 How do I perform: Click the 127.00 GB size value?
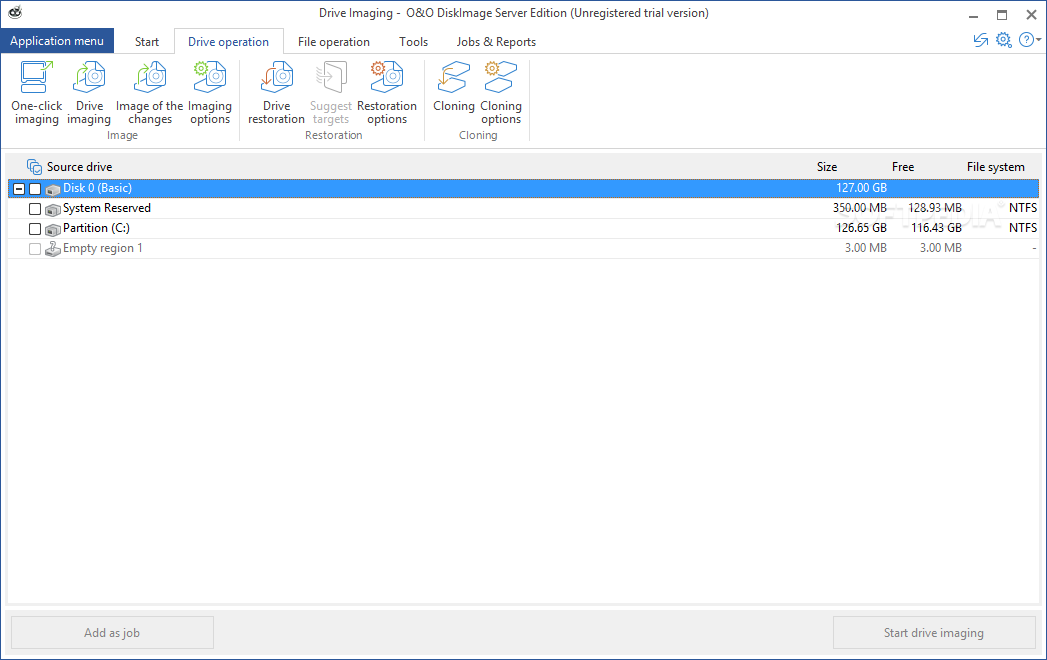point(861,188)
